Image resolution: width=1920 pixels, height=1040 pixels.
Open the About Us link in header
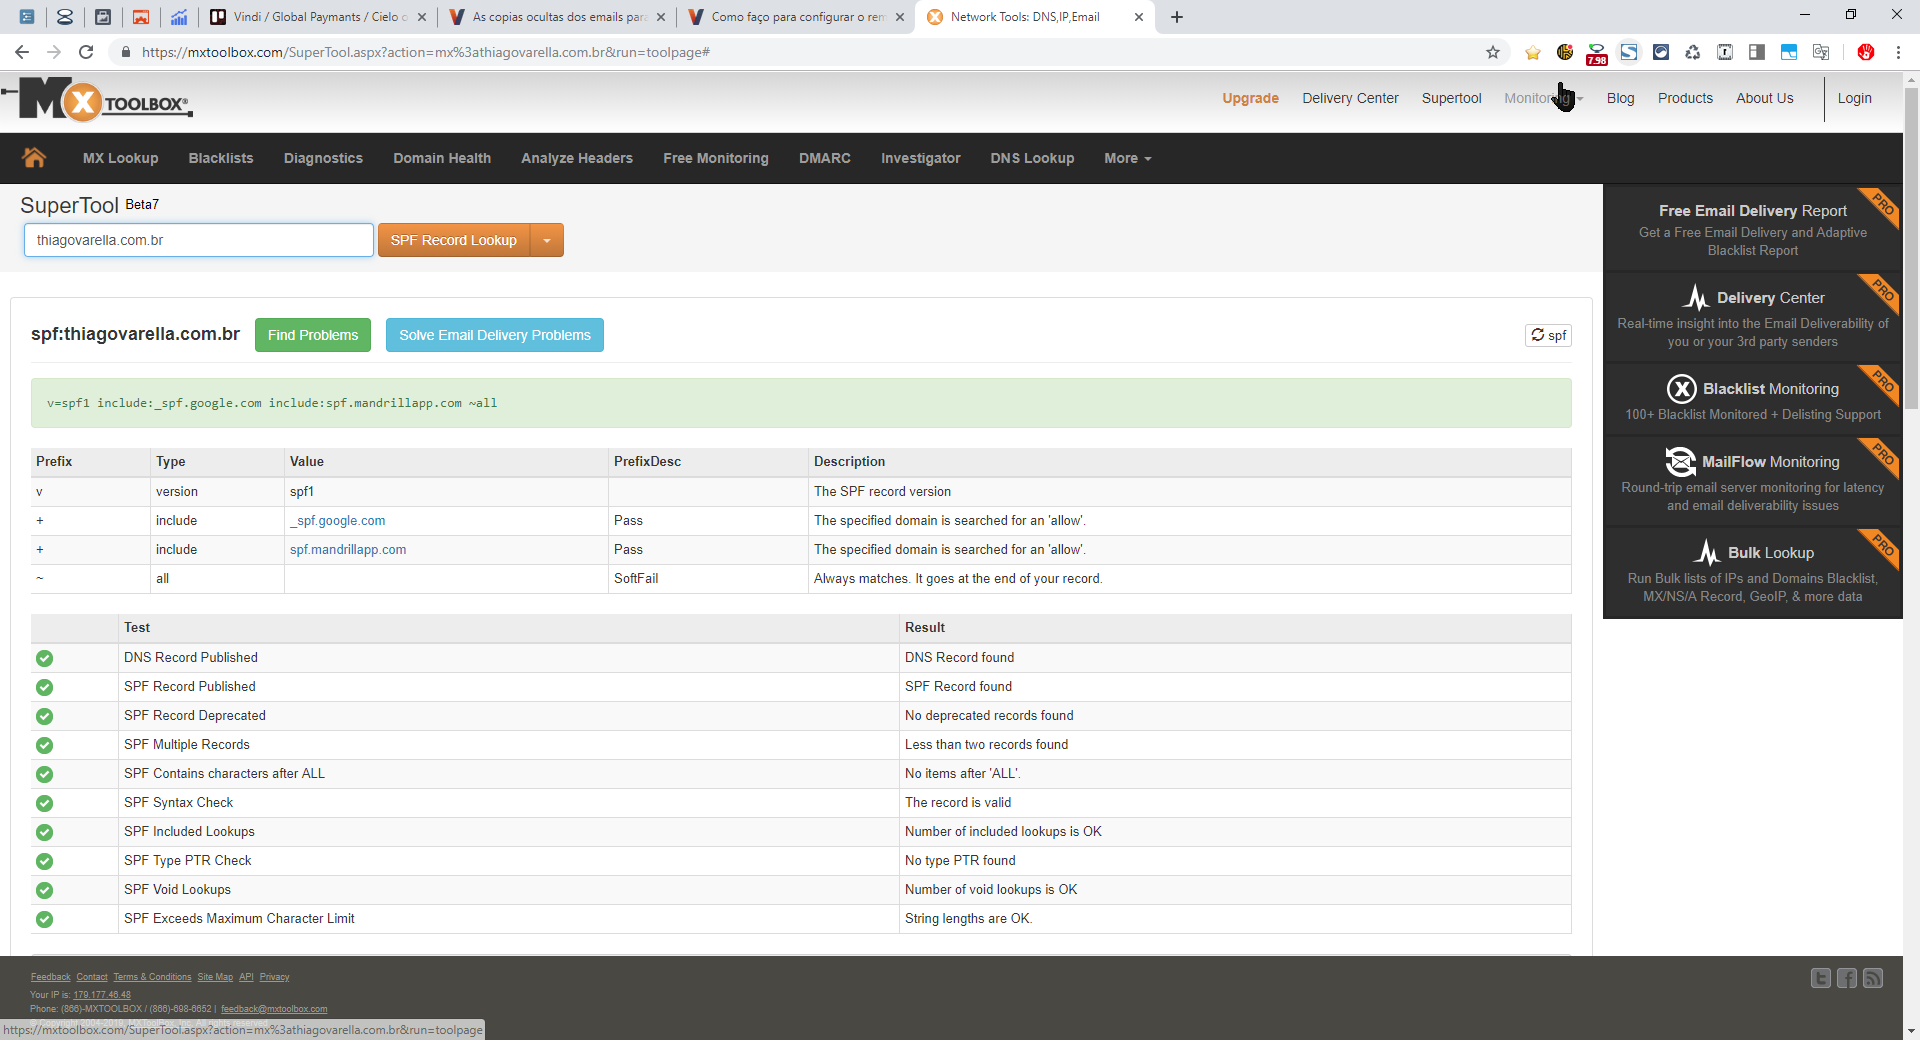[1765, 98]
